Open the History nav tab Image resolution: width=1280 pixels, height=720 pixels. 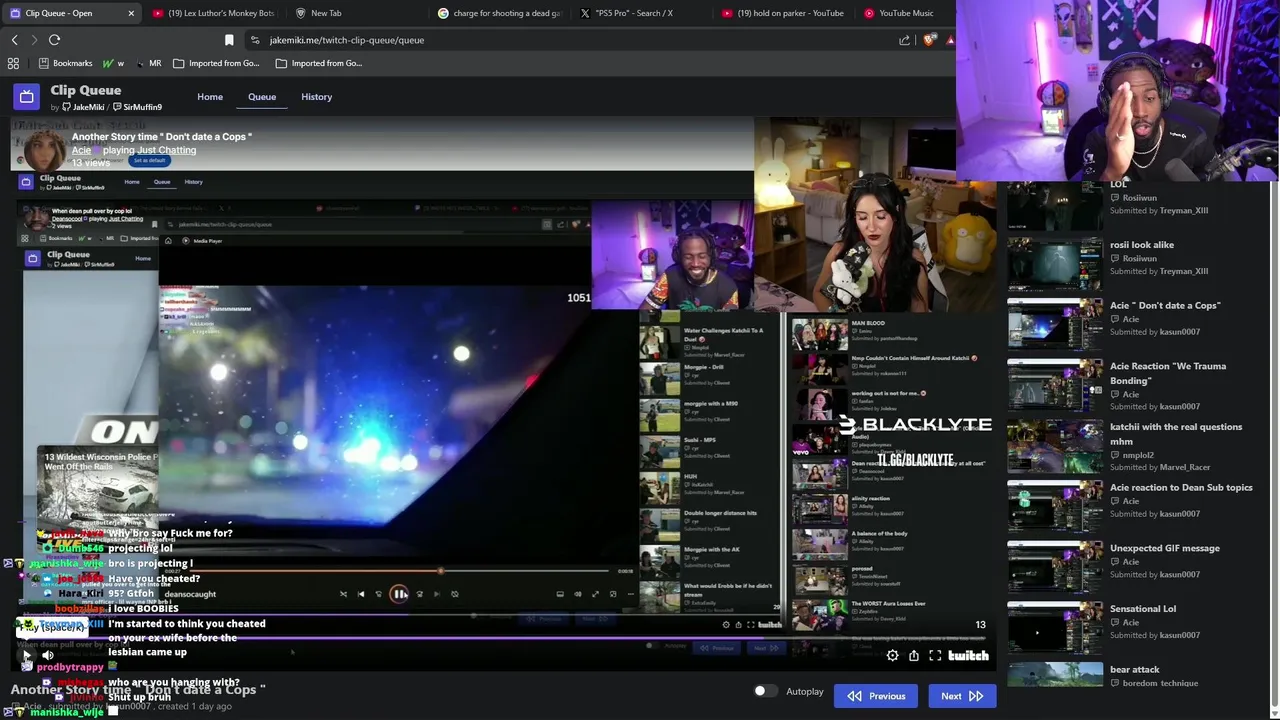pos(316,97)
